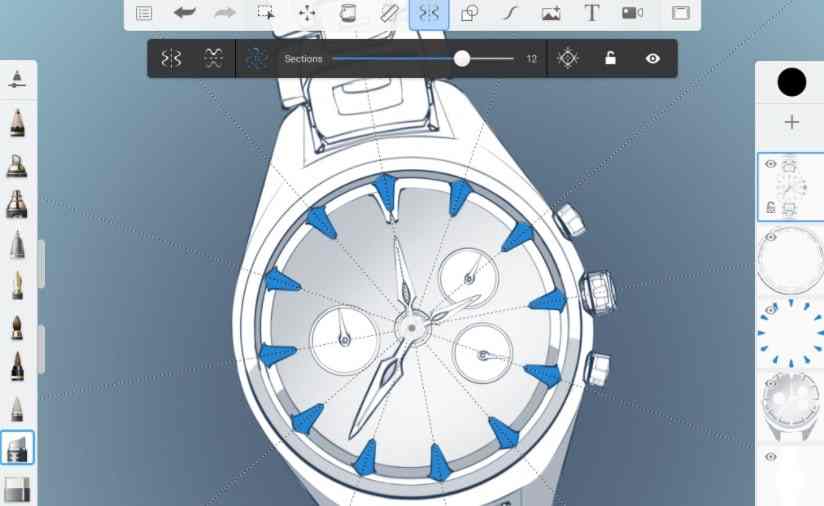Select the golden nib ink pen
The image size is (824, 506).
click(x=17, y=286)
